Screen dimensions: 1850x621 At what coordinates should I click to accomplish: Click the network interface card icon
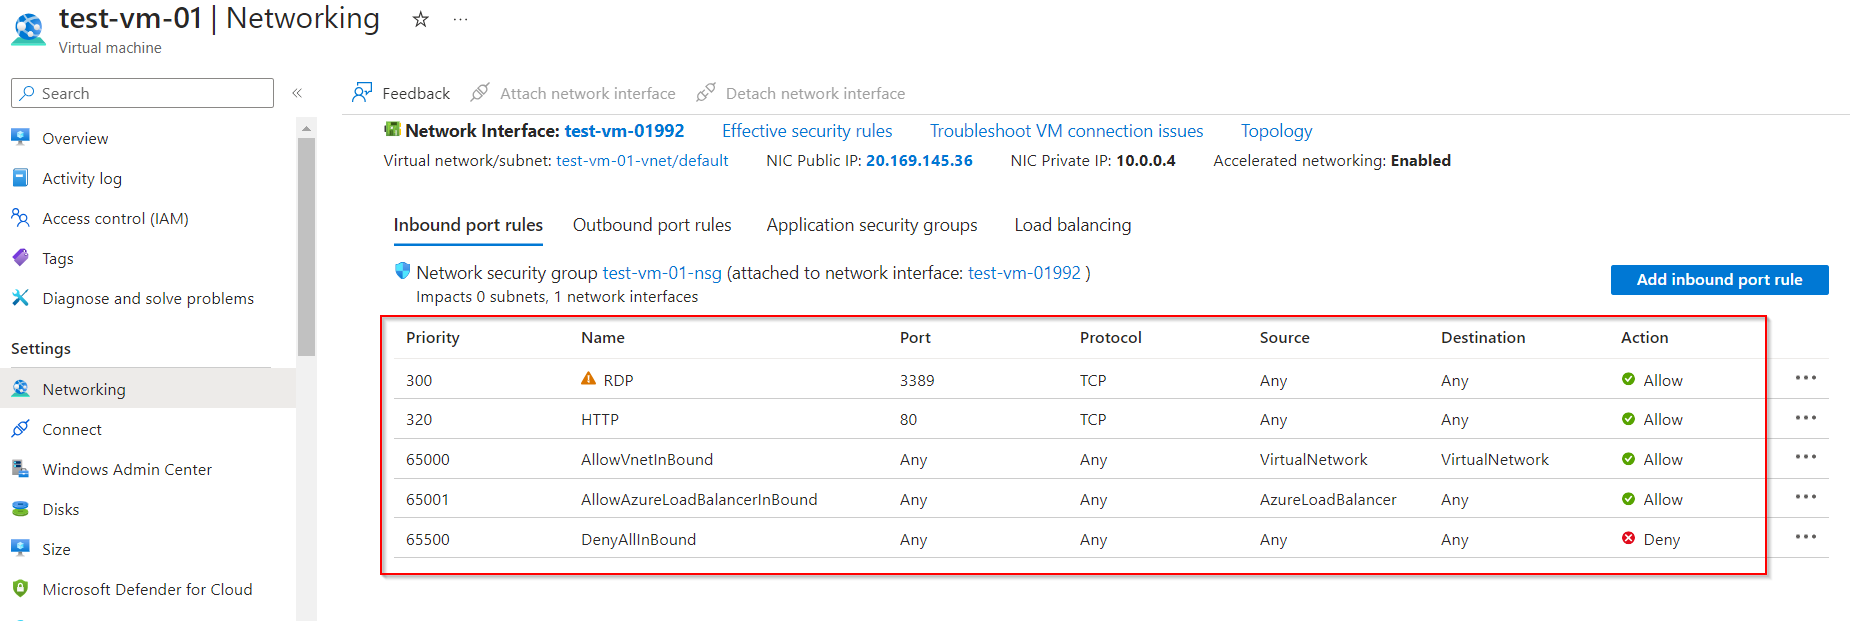393,129
